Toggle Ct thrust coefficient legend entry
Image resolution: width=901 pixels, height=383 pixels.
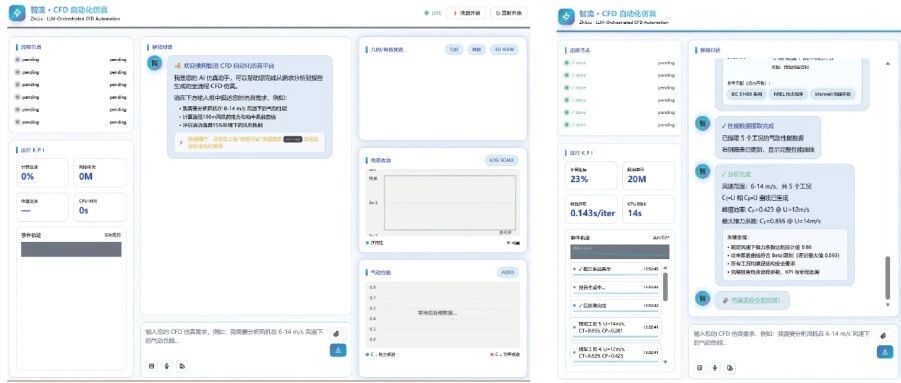(380, 354)
